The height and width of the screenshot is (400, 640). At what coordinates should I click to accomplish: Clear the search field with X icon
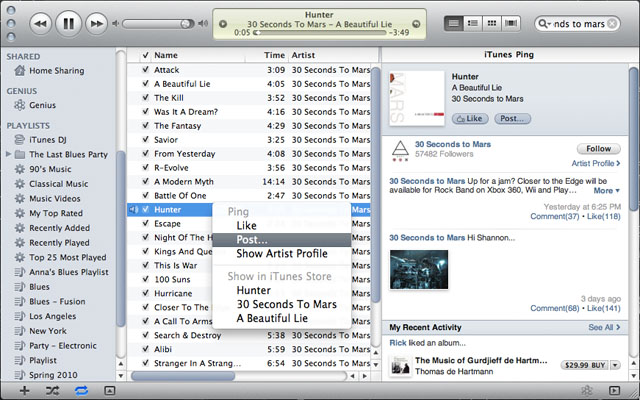click(x=612, y=24)
